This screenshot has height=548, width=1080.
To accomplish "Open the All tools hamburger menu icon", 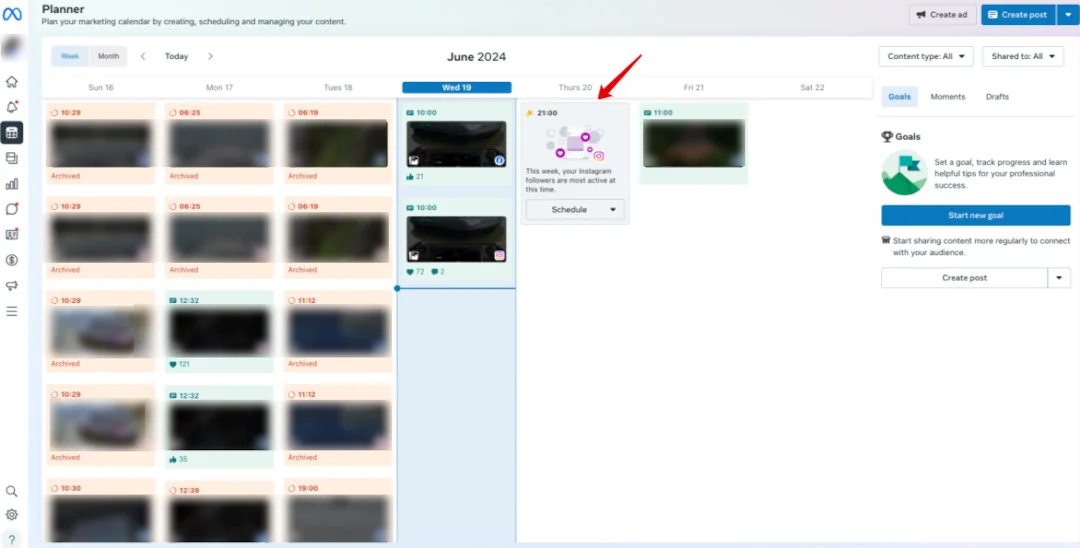I will [12, 311].
